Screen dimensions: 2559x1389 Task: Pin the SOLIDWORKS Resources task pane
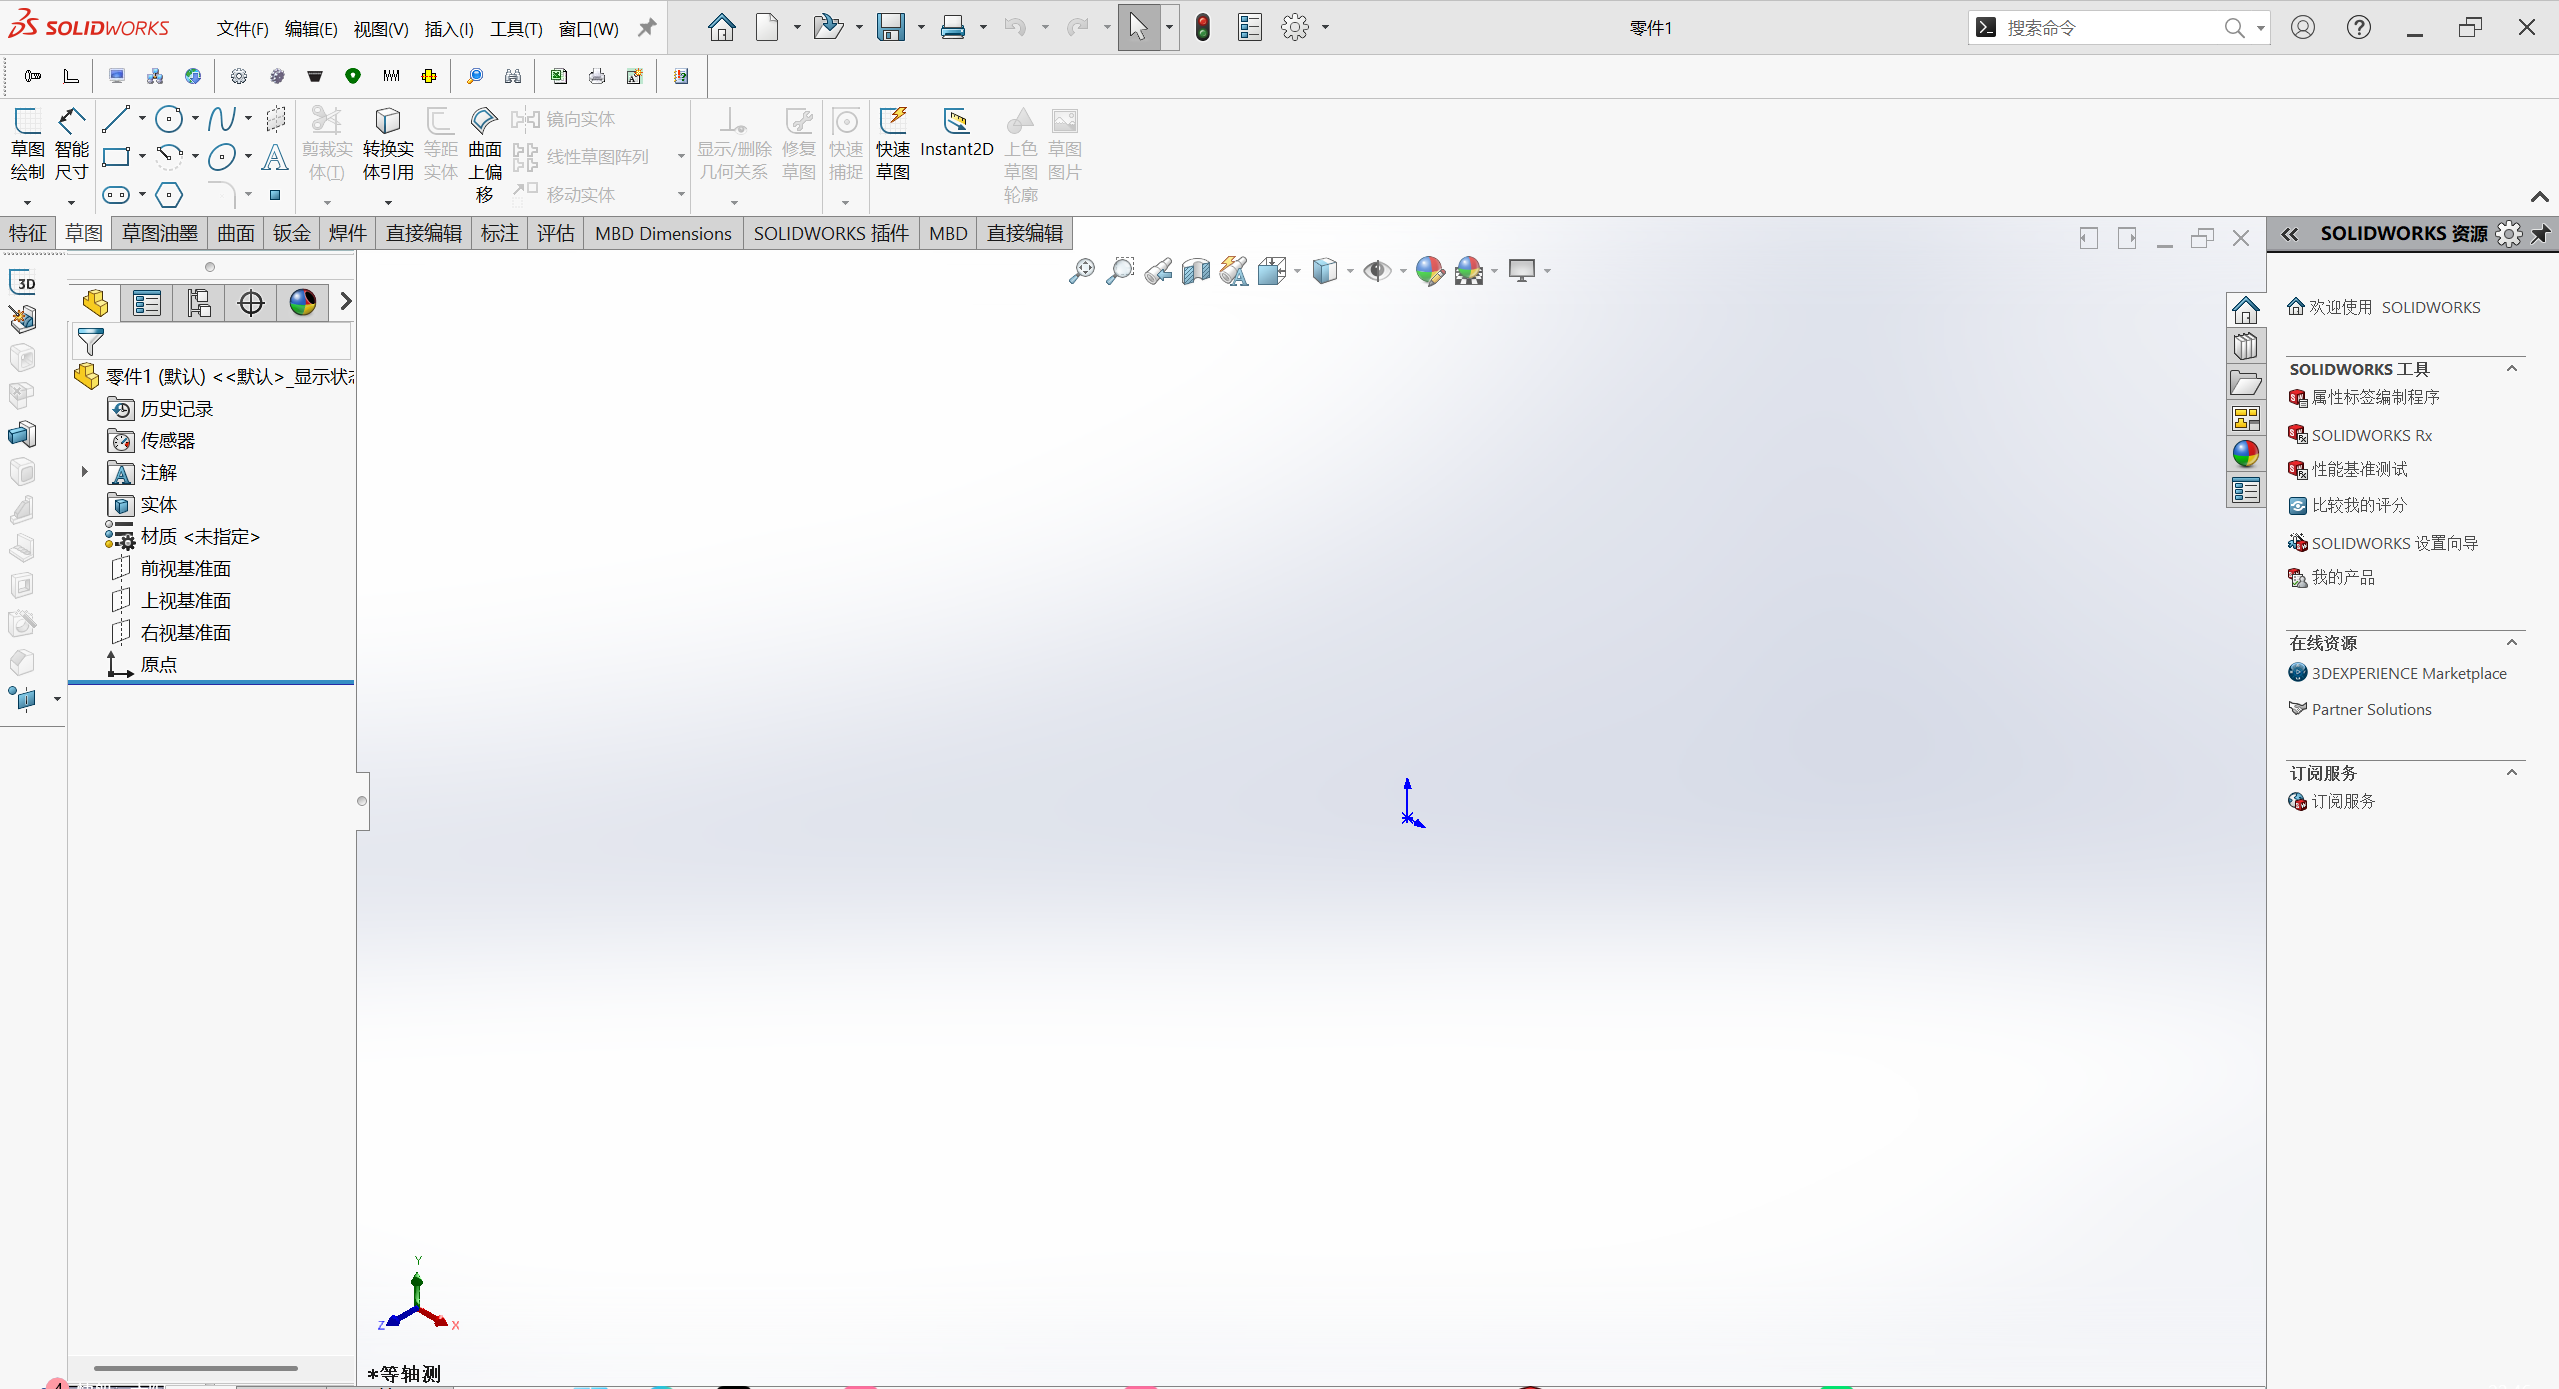click(2541, 234)
